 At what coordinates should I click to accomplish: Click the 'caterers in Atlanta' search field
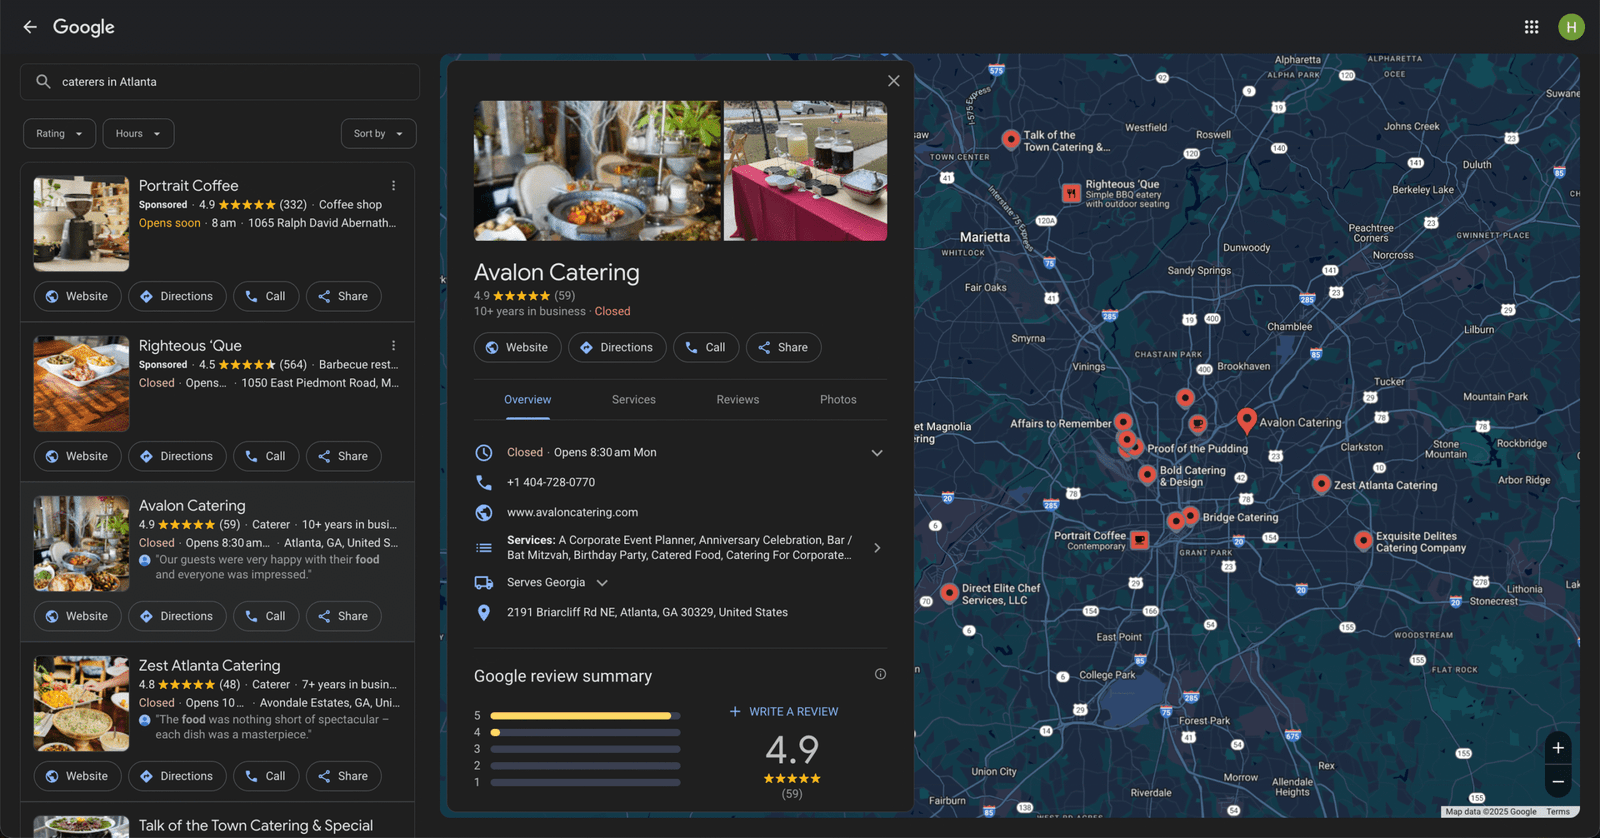220,82
